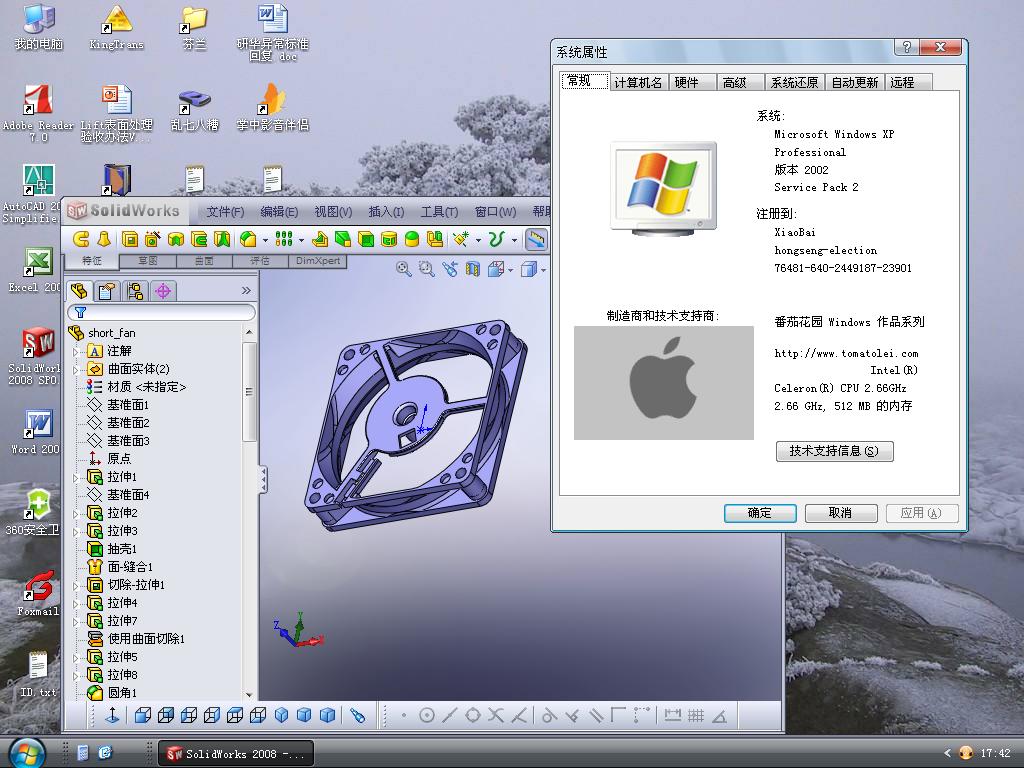Open the Display Style dropdown arrow
This screenshot has width=1024, height=768.
point(543,270)
